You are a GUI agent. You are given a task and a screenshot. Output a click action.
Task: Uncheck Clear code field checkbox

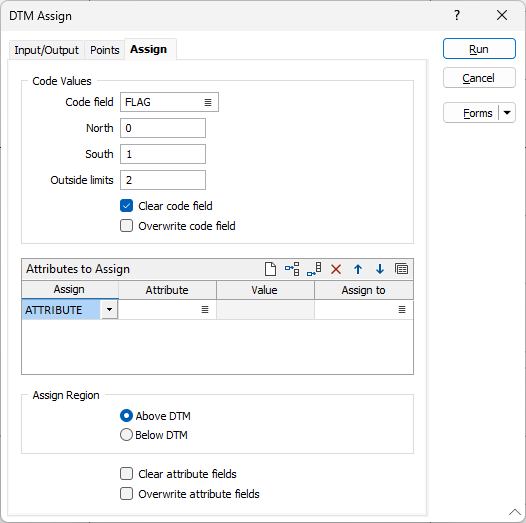coord(126,206)
